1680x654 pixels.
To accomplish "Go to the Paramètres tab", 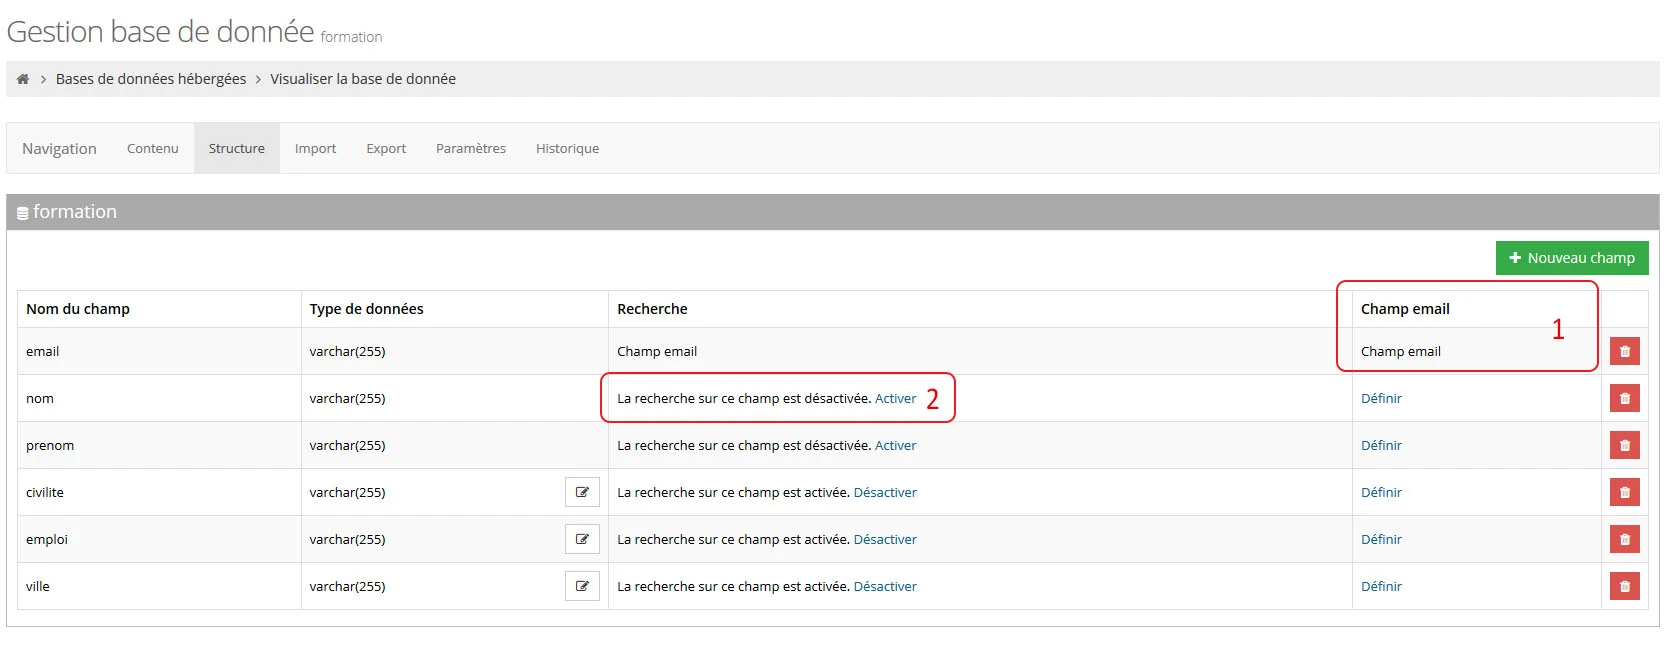I will pyautogui.click(x=471, y=148).
